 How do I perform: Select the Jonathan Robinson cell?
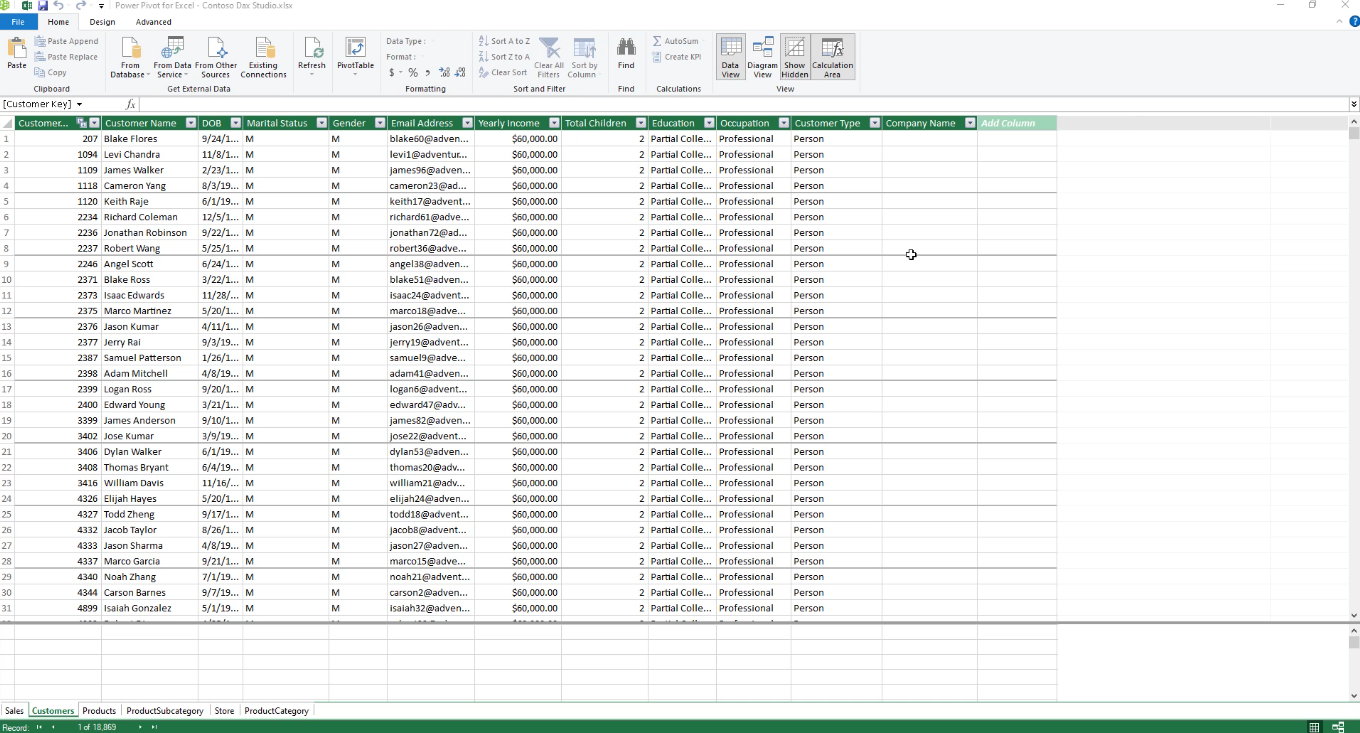tap(150, 233)
